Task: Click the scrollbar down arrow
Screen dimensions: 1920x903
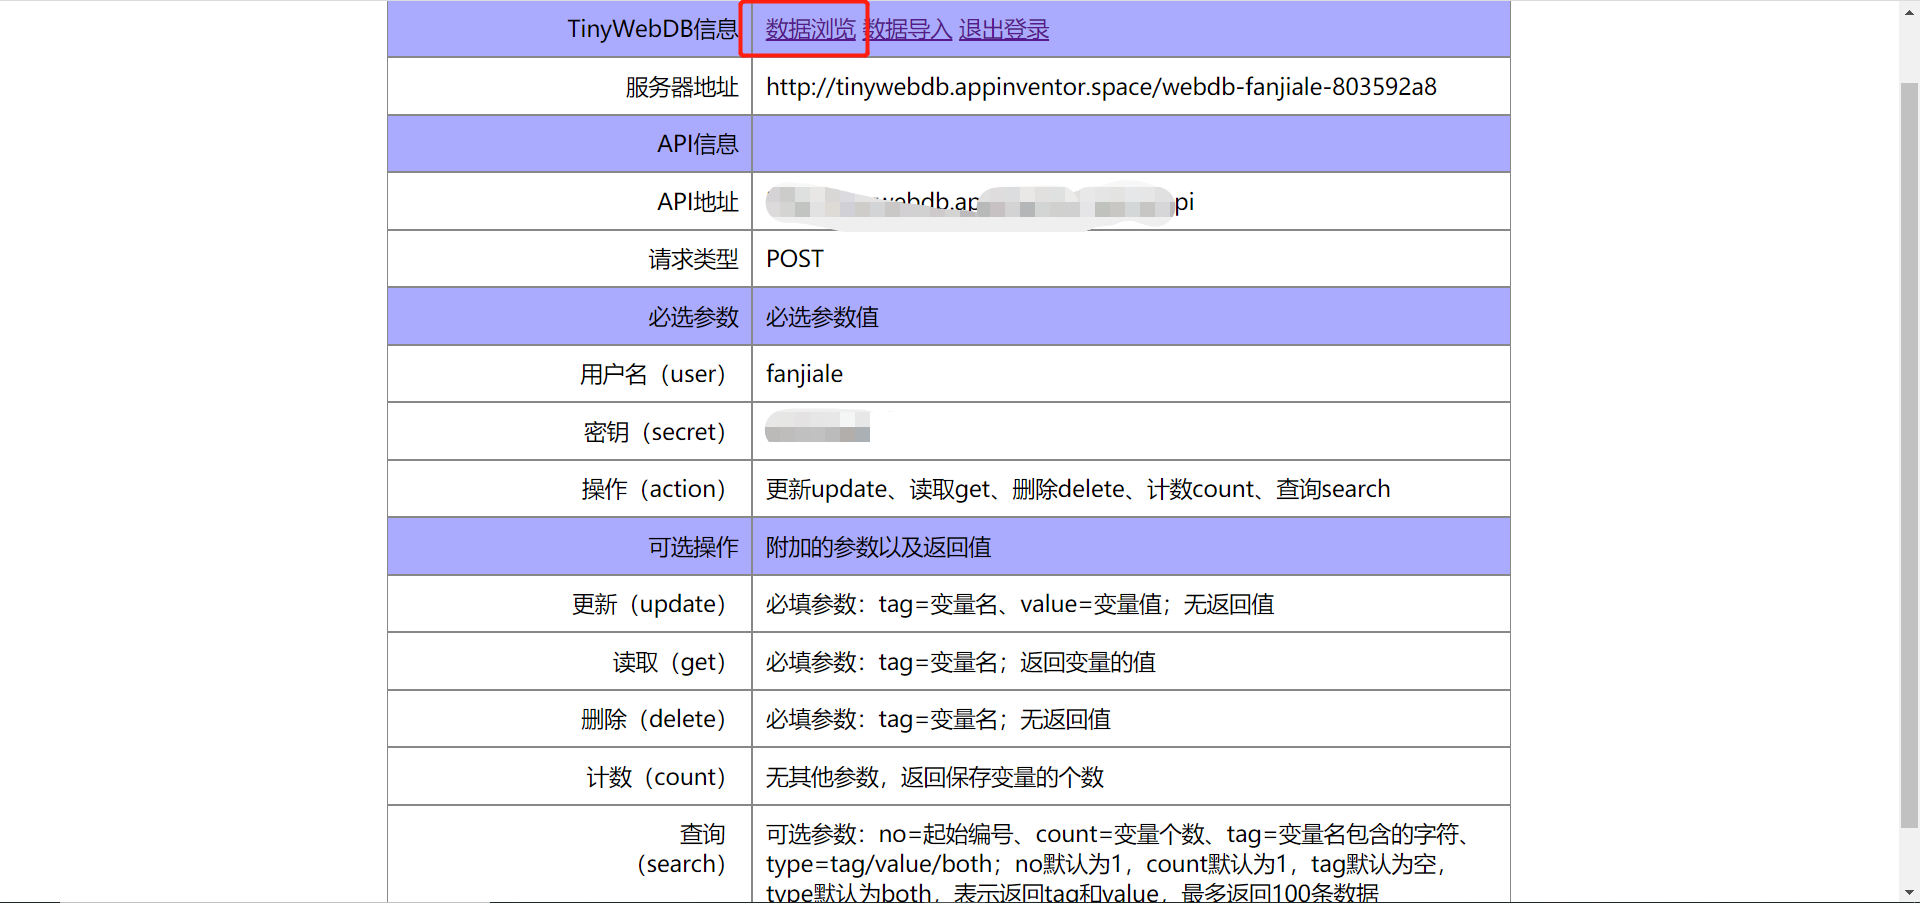Action: (x=1909, y=892)
